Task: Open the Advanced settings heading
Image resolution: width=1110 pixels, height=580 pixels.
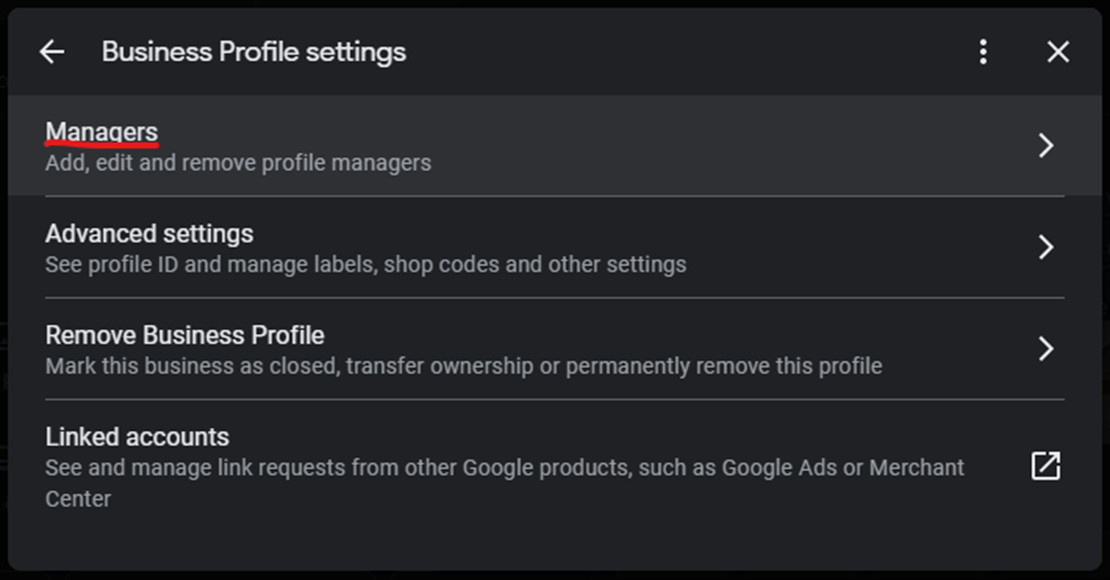Action: [x=149, y=234]
